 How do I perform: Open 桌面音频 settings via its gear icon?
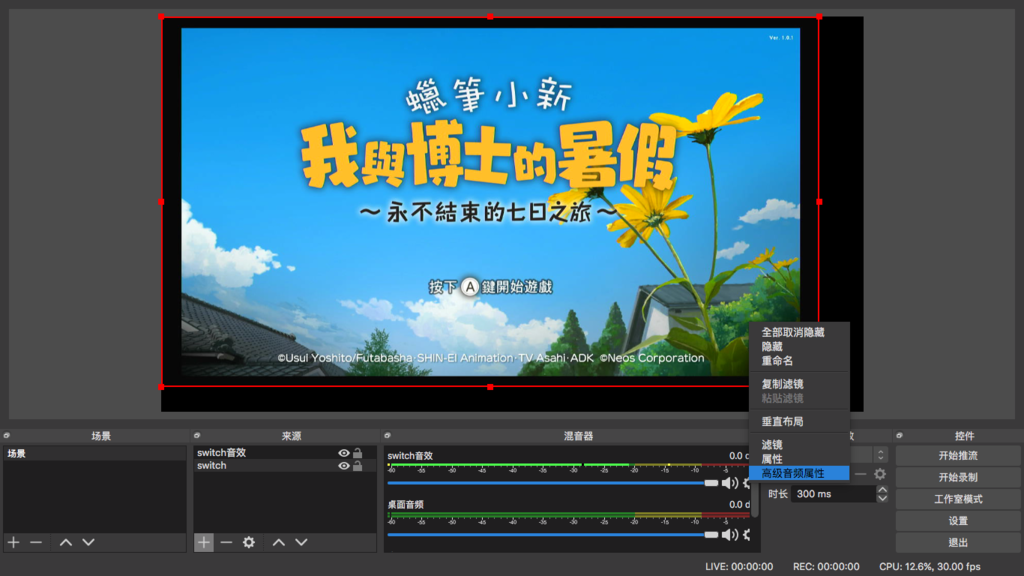point(746,534)
